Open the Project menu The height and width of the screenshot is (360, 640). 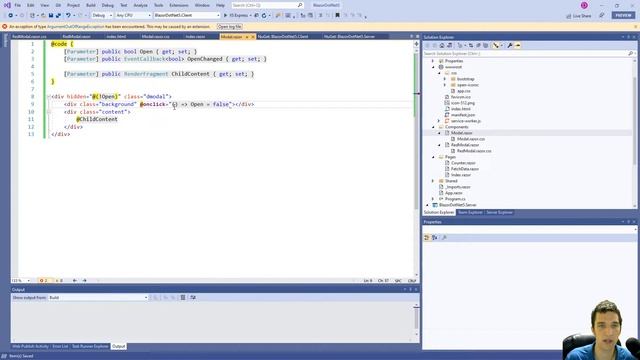(x=73, y=5)
